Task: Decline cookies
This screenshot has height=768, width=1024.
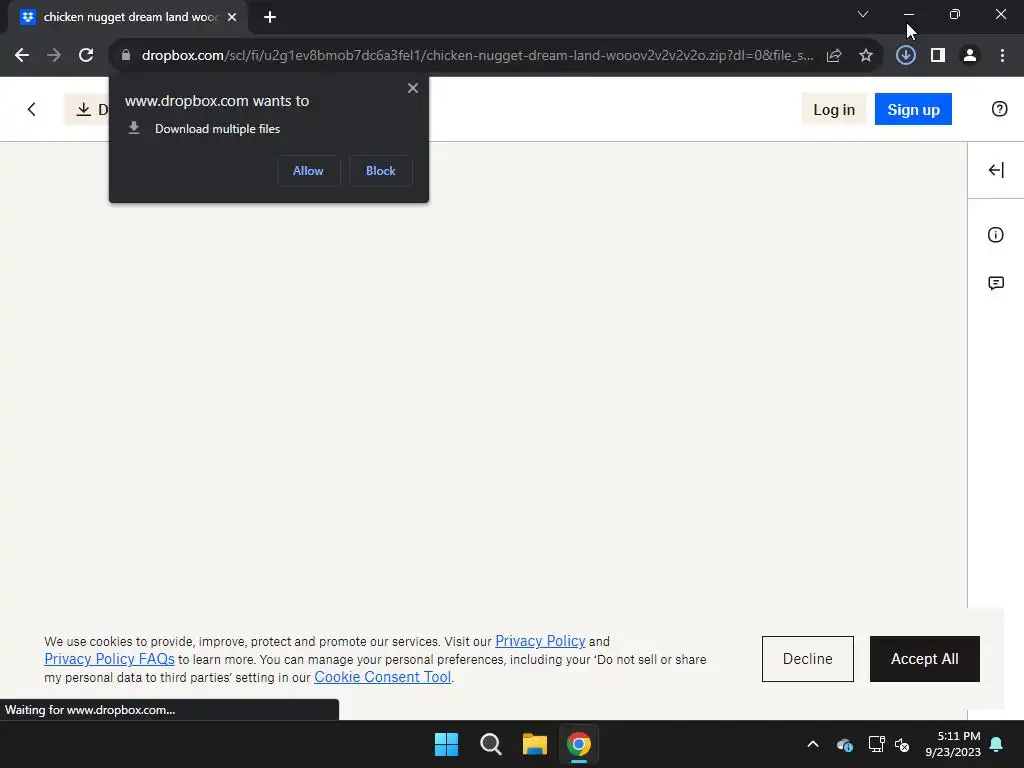Action: 808,659
